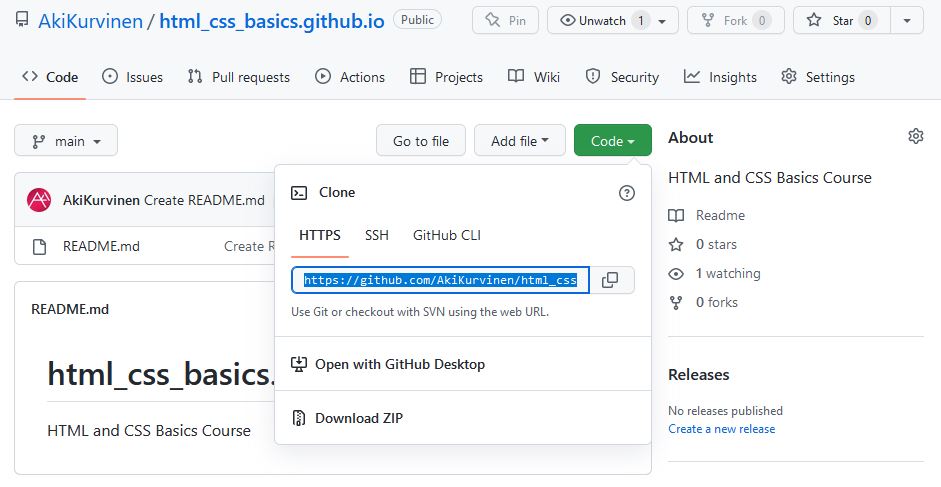
Task: Click the ZIP archive icon
Action: pyautogui.click(x=298, y=418)
